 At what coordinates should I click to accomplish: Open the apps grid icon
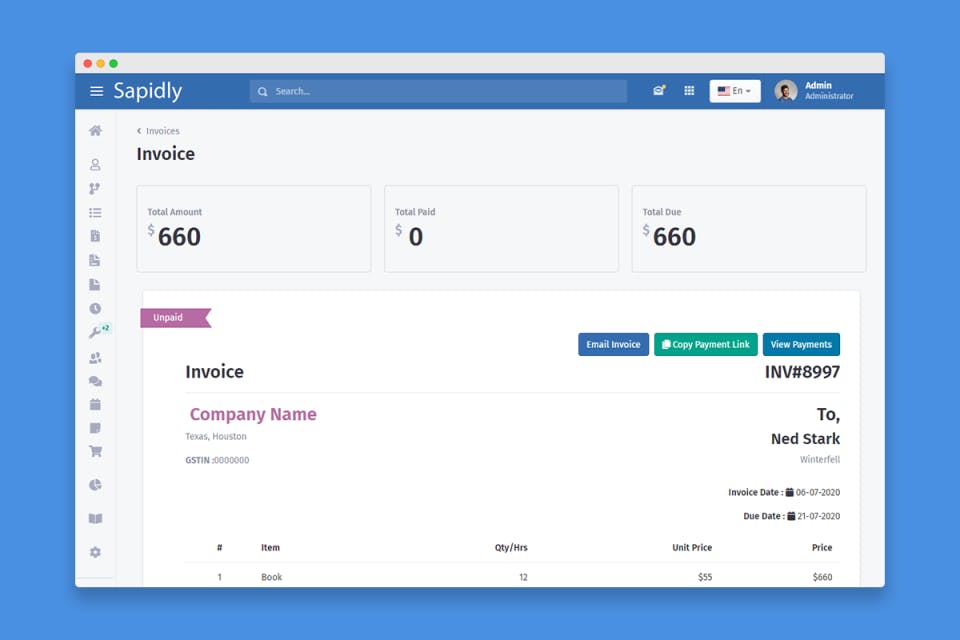(x=689, y=91)
